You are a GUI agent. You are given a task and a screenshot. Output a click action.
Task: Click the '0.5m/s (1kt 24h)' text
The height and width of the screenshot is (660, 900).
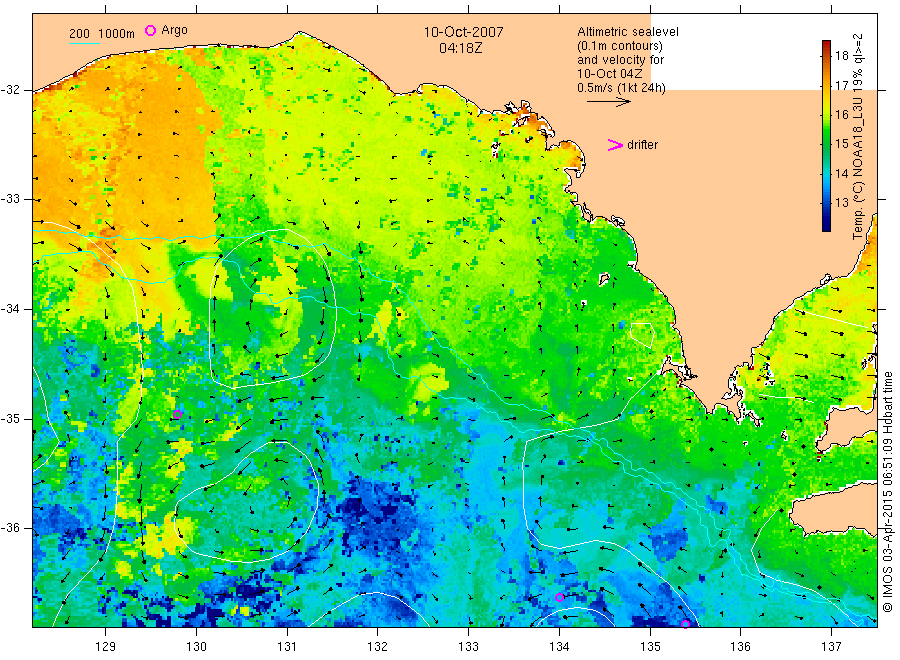622,88
